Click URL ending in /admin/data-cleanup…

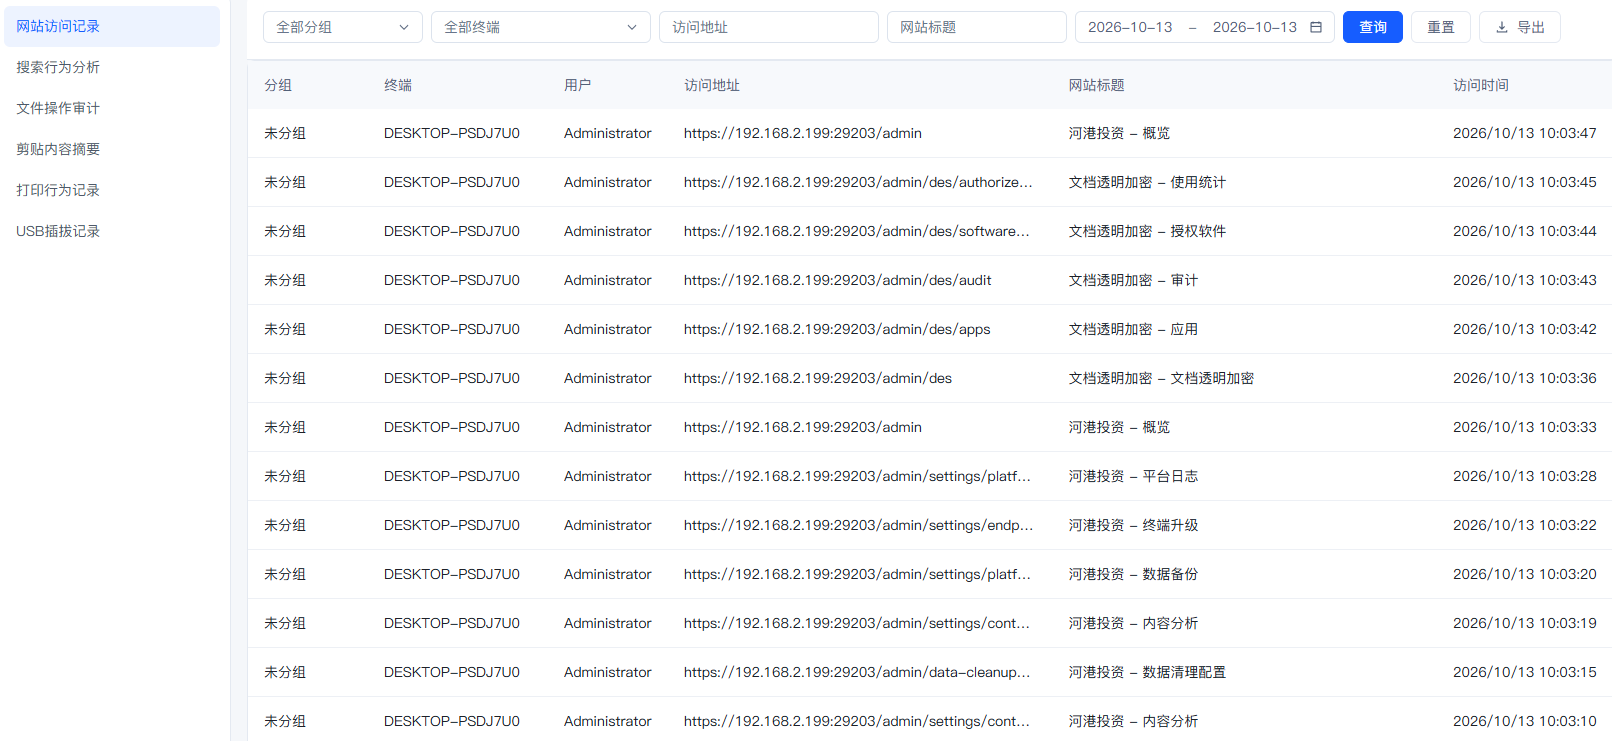pyautogui.click(x=857, y=672)
